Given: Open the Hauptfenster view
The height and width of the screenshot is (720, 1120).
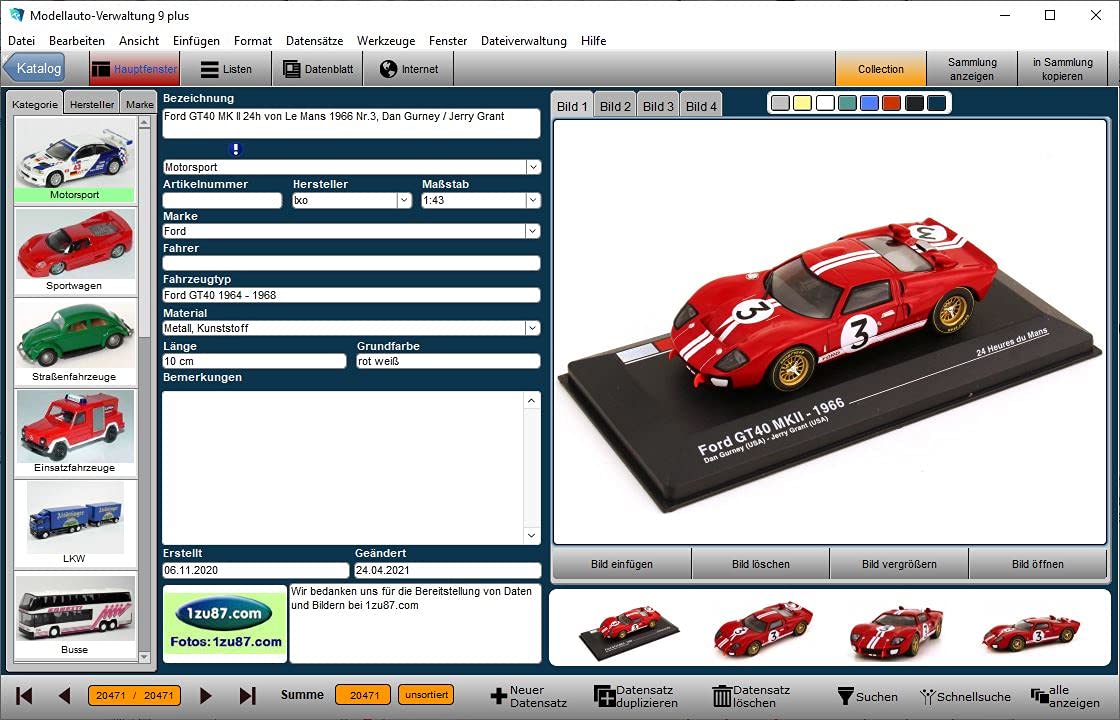Looking at the screenshot, I should click(134, 69).
